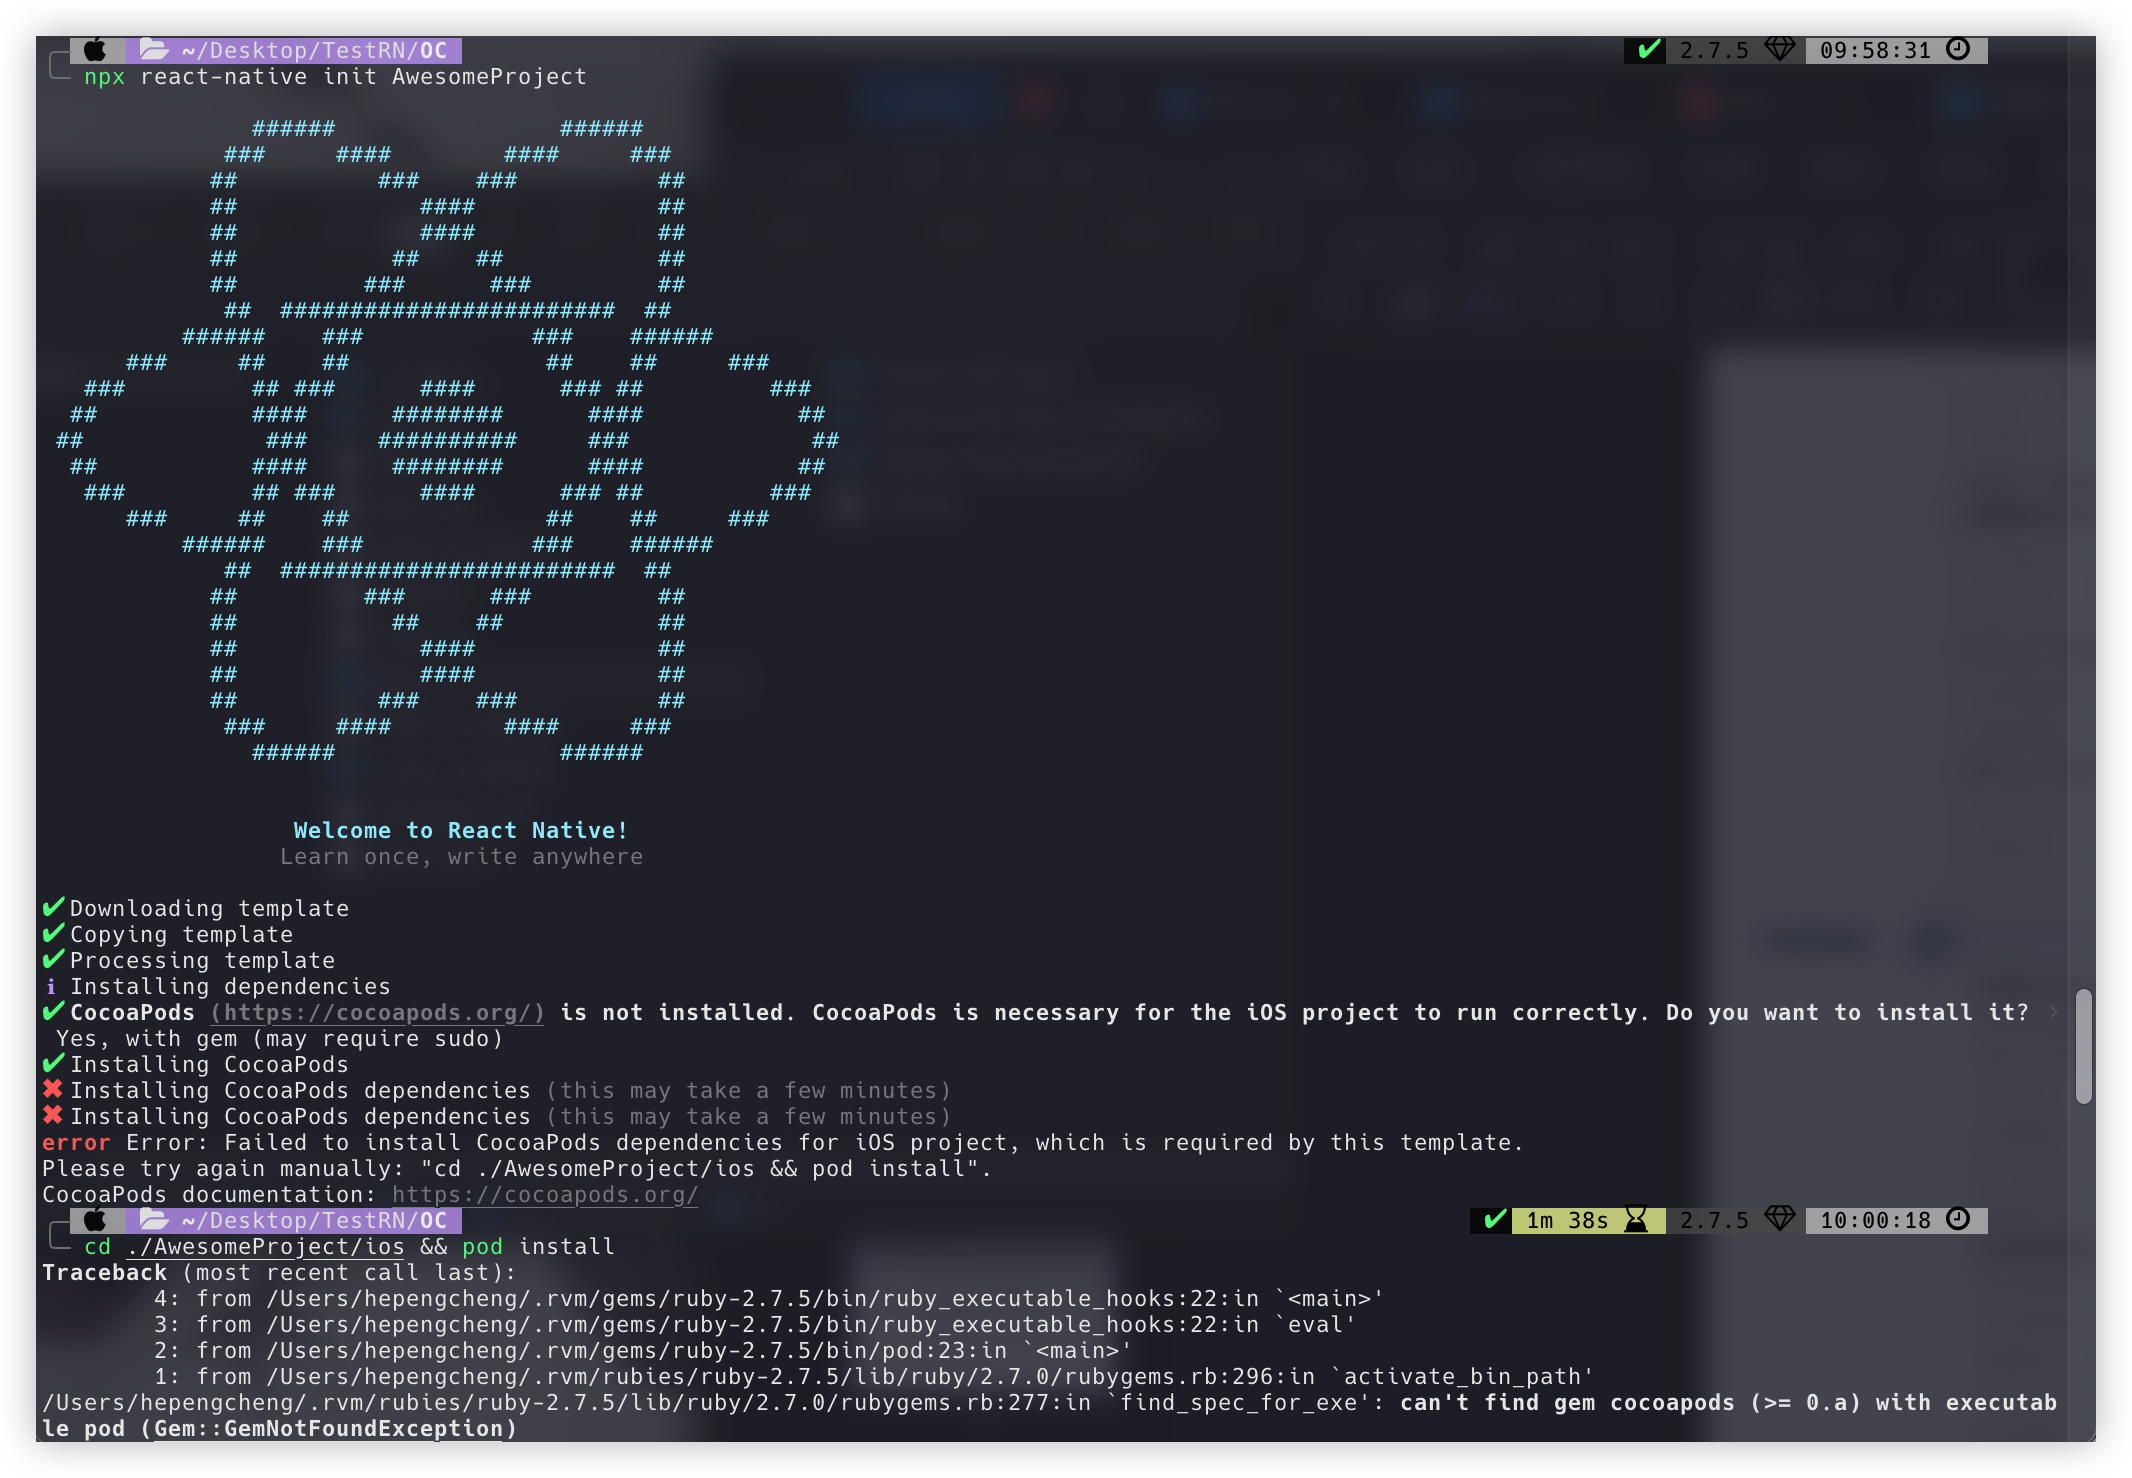Click 'react-native init AwesomeProject' command text
This screenshot has width=2132, height=1478.
[x=364, y=77]
